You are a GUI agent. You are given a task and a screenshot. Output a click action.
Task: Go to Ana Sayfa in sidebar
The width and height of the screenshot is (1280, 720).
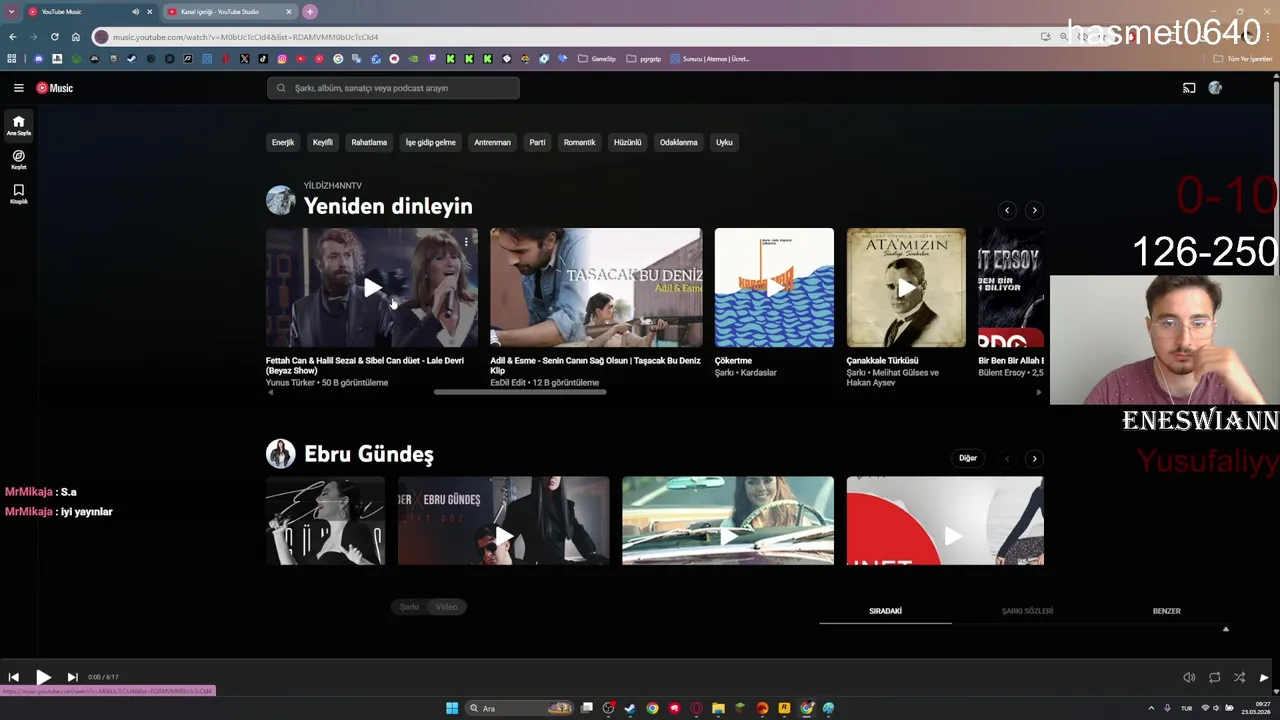pos(18,126)
